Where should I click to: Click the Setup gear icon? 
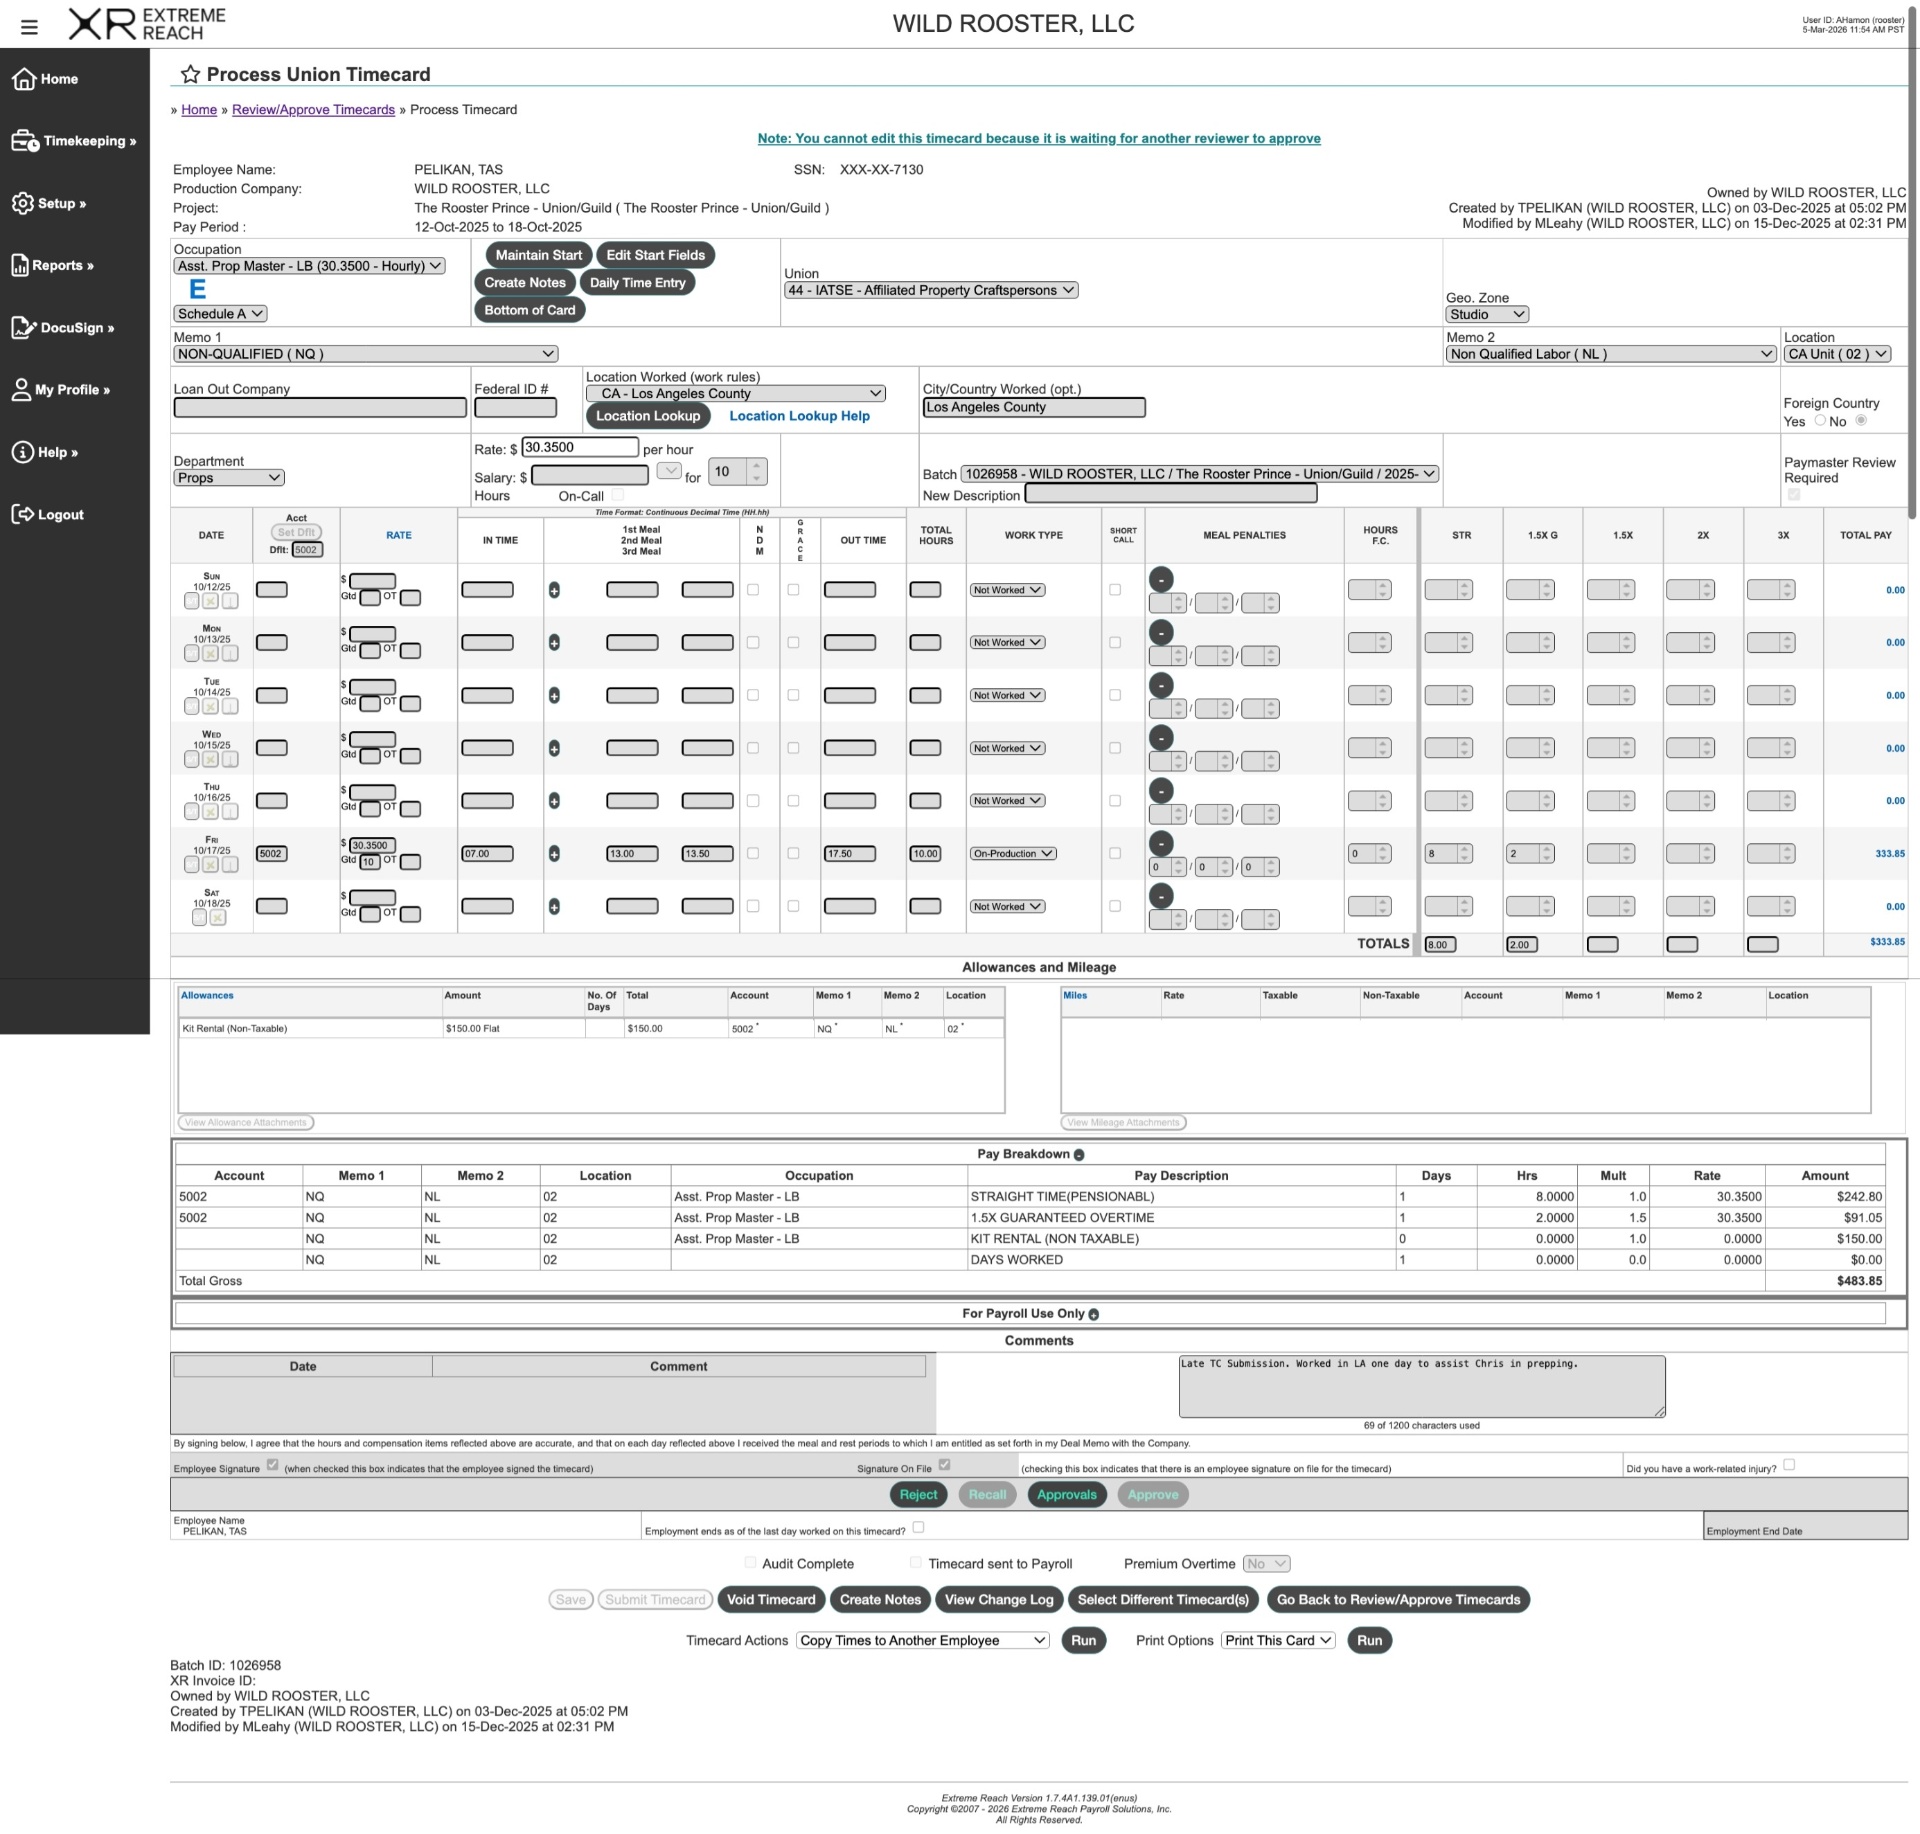click(x=22, y=203)
